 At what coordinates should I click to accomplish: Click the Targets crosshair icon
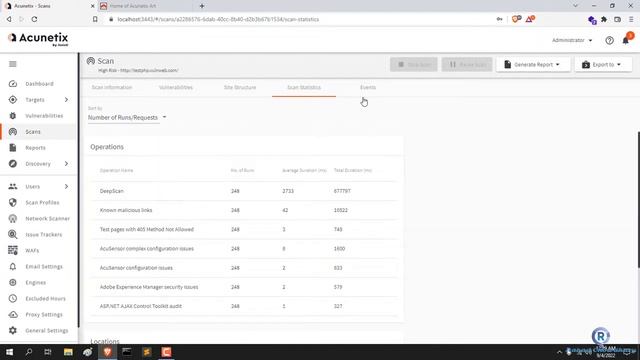coord(13,100)
